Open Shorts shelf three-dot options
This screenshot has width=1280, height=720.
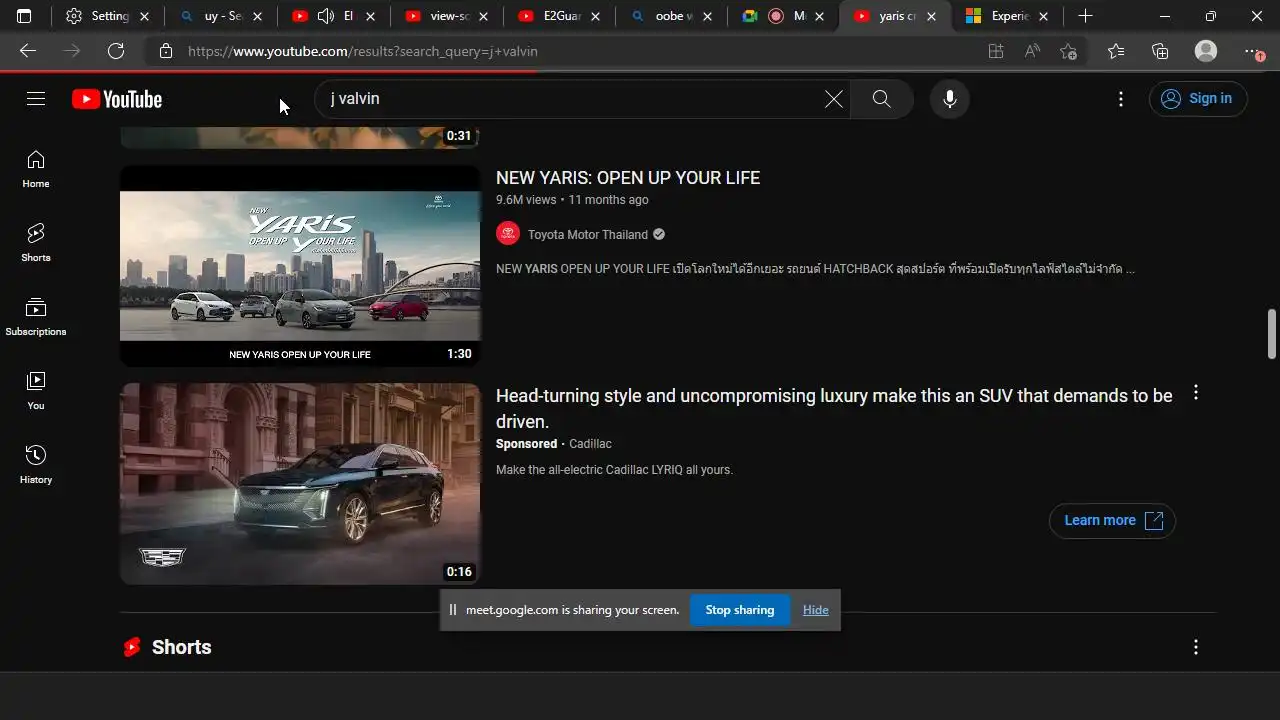(x=1196, y=647)
